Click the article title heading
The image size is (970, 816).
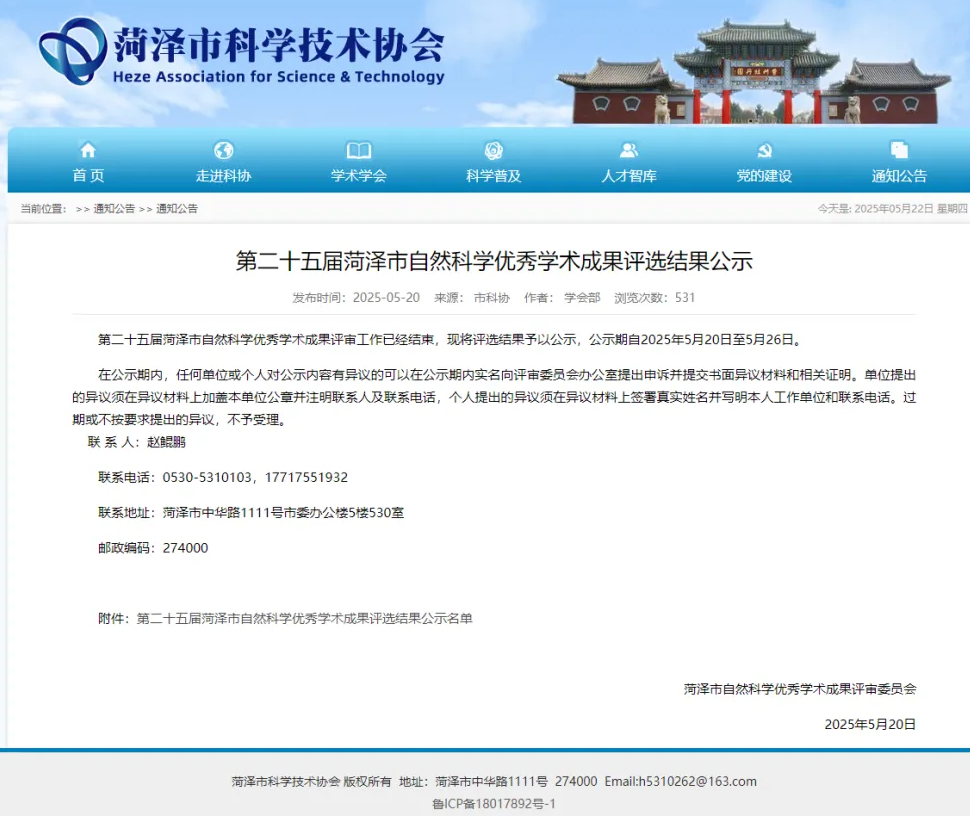[x=493, y=262]
